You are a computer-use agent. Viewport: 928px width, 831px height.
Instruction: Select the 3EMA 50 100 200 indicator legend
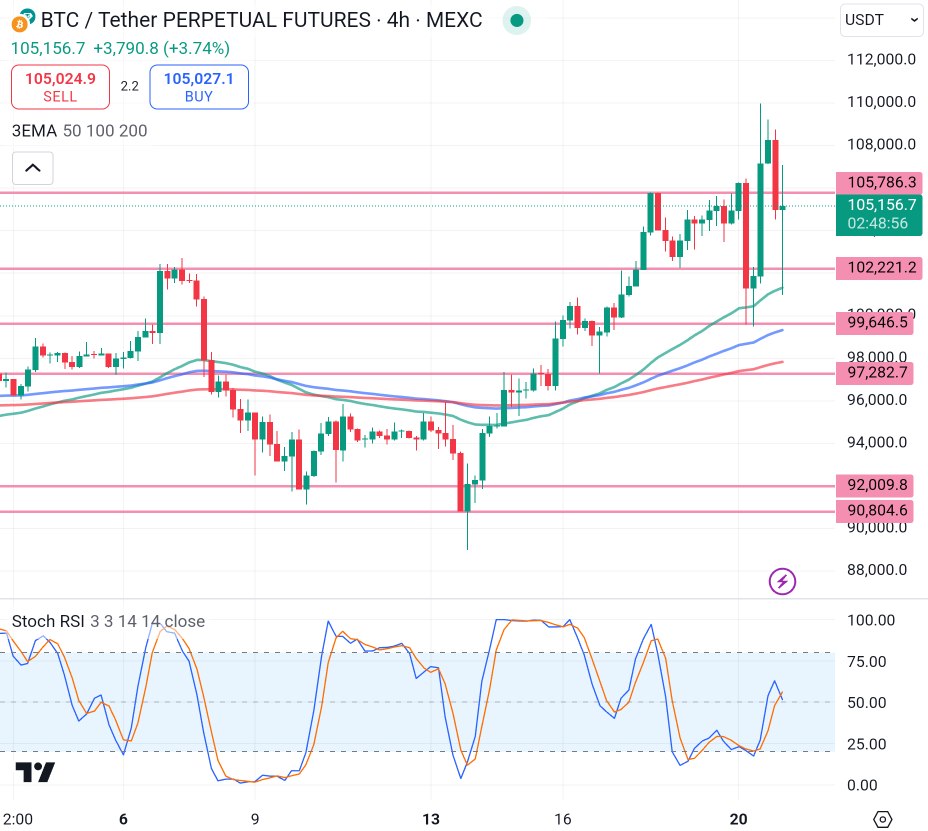tap(80, 131)
